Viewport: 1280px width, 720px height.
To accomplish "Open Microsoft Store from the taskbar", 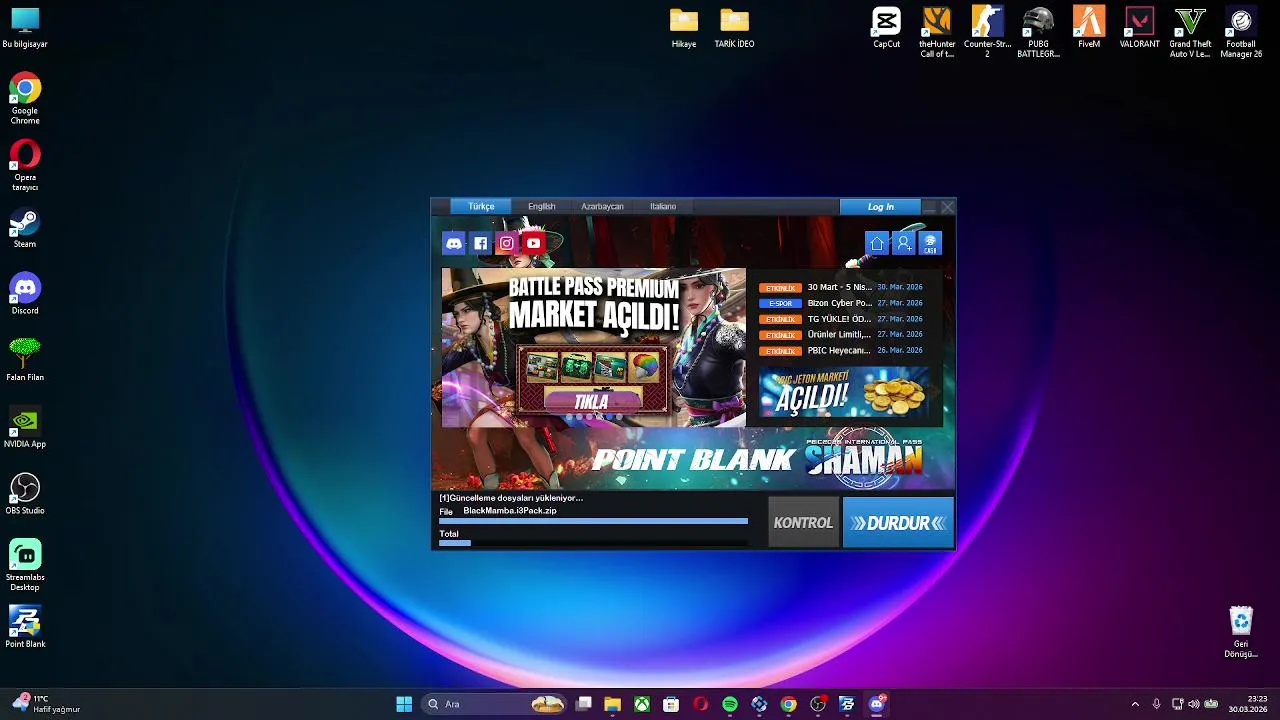I will [671, 704].
